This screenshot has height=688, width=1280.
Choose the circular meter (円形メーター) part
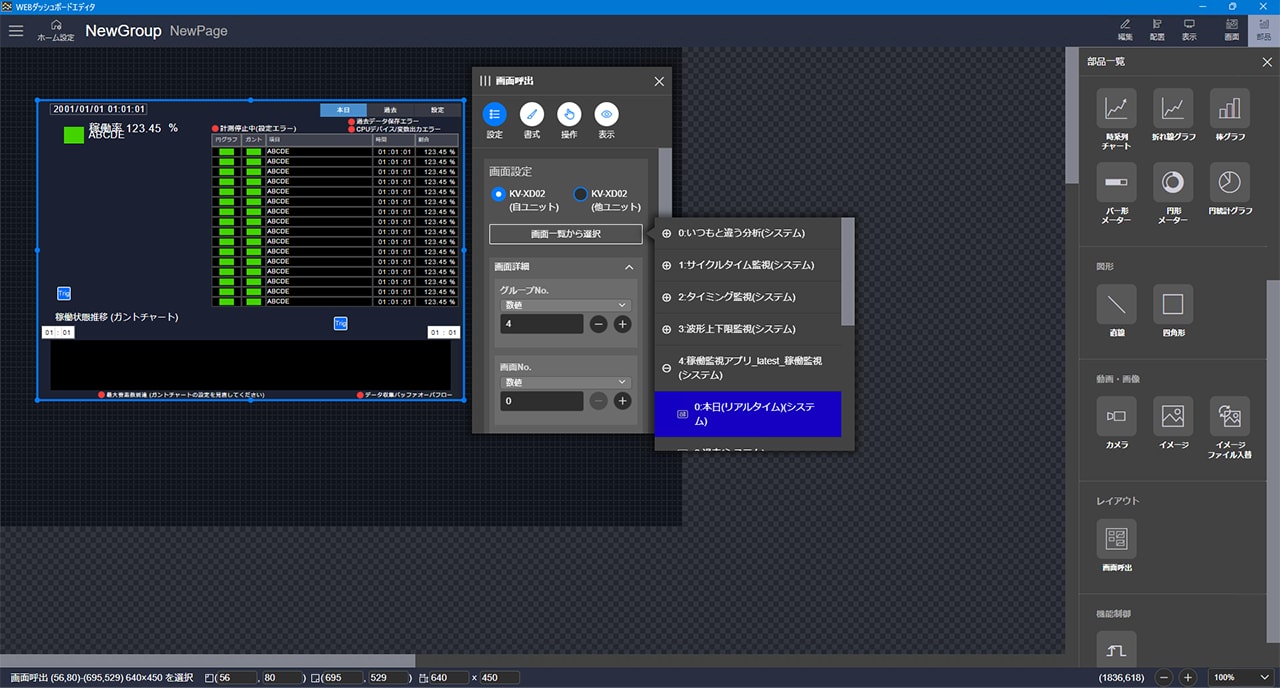[x=1173, y=182]
